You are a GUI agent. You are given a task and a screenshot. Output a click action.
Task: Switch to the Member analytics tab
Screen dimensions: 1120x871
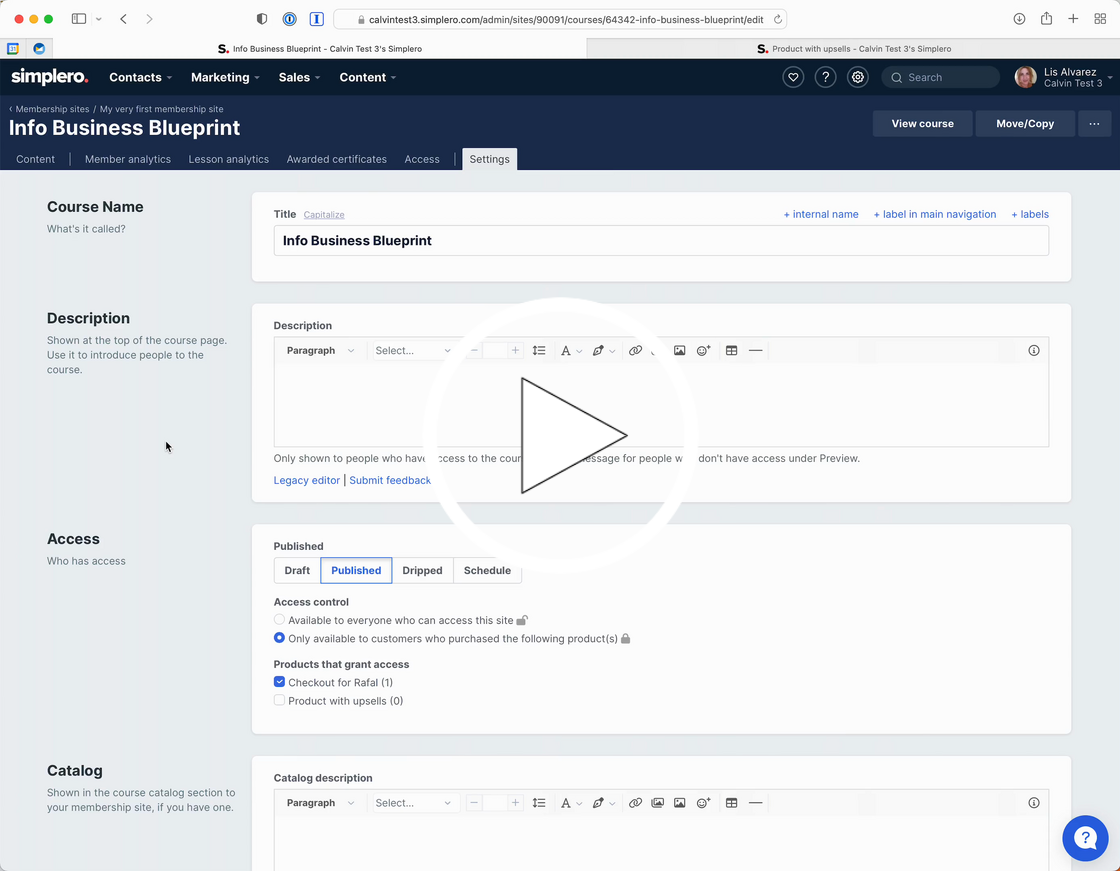point(127,159)
